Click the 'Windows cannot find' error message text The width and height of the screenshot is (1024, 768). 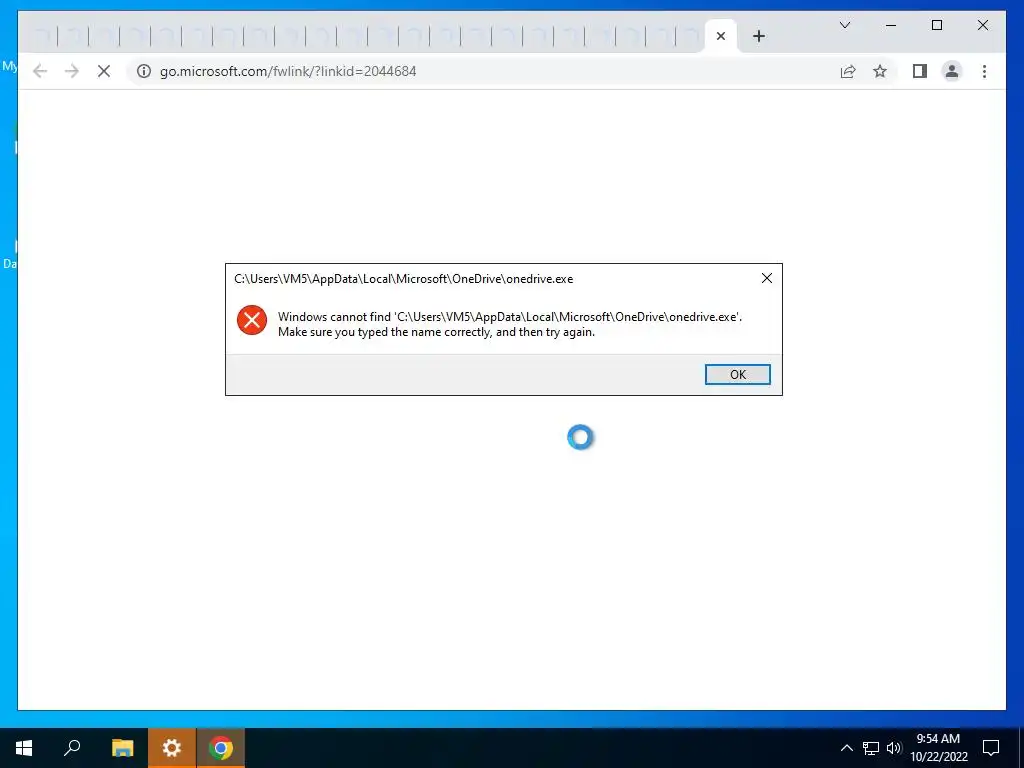pyautogui.click(x=510, y=324)
